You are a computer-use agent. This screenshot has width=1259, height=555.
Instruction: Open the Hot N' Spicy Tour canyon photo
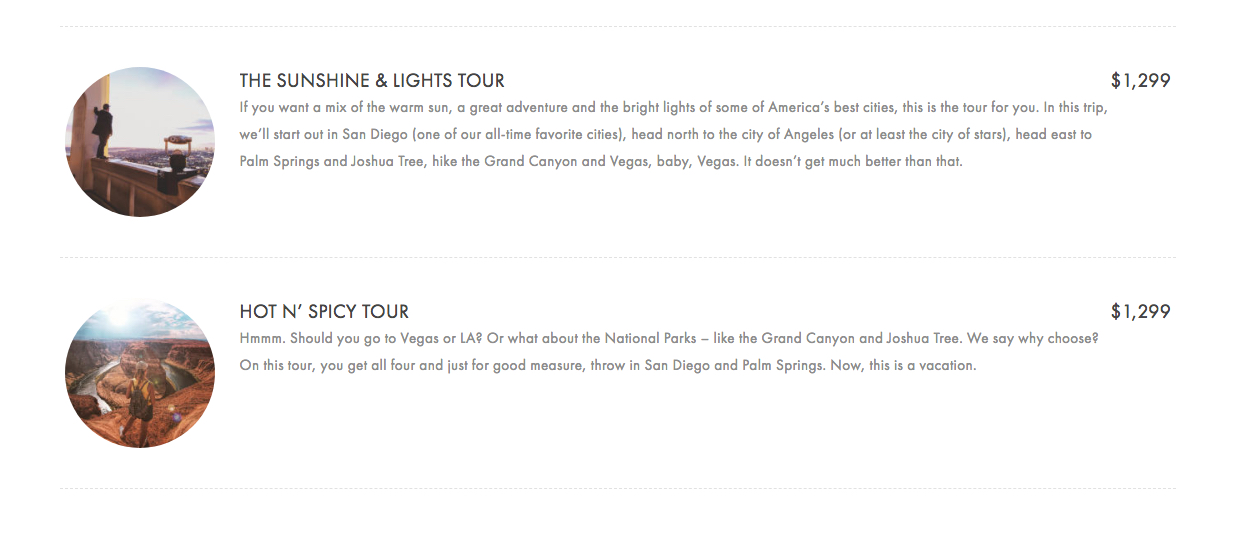pyautogui.click(x=140, y=373)
